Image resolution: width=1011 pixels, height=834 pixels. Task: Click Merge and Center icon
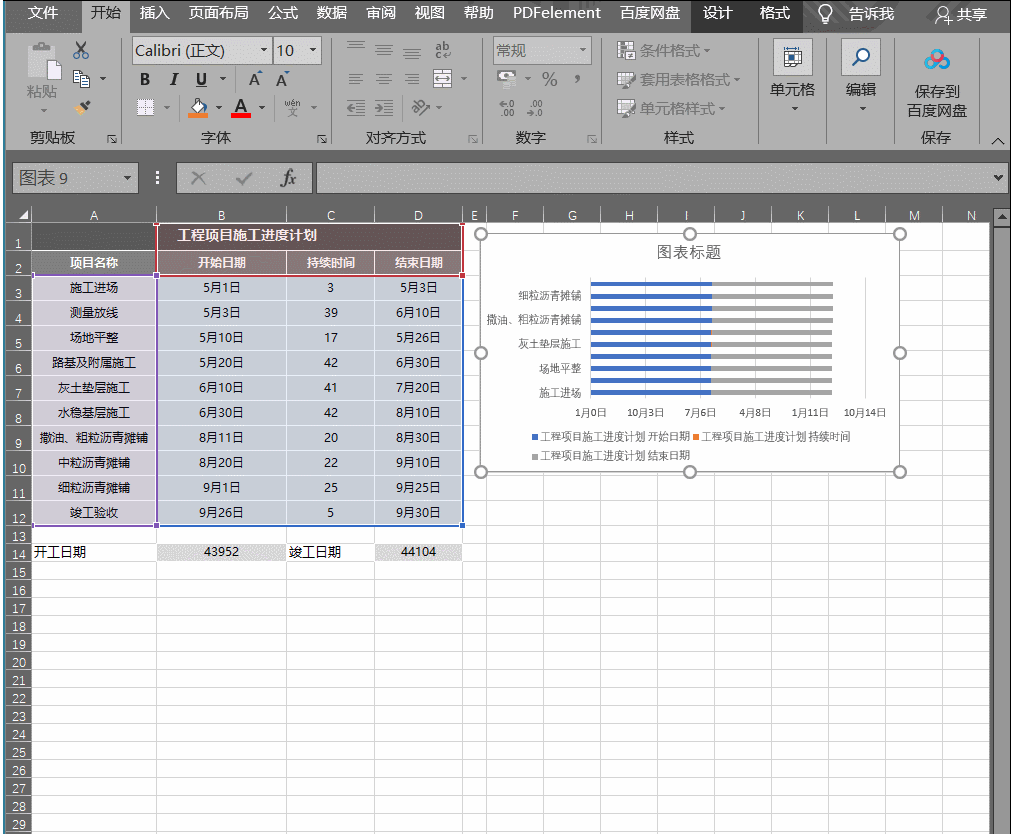(x=442, y=79)
